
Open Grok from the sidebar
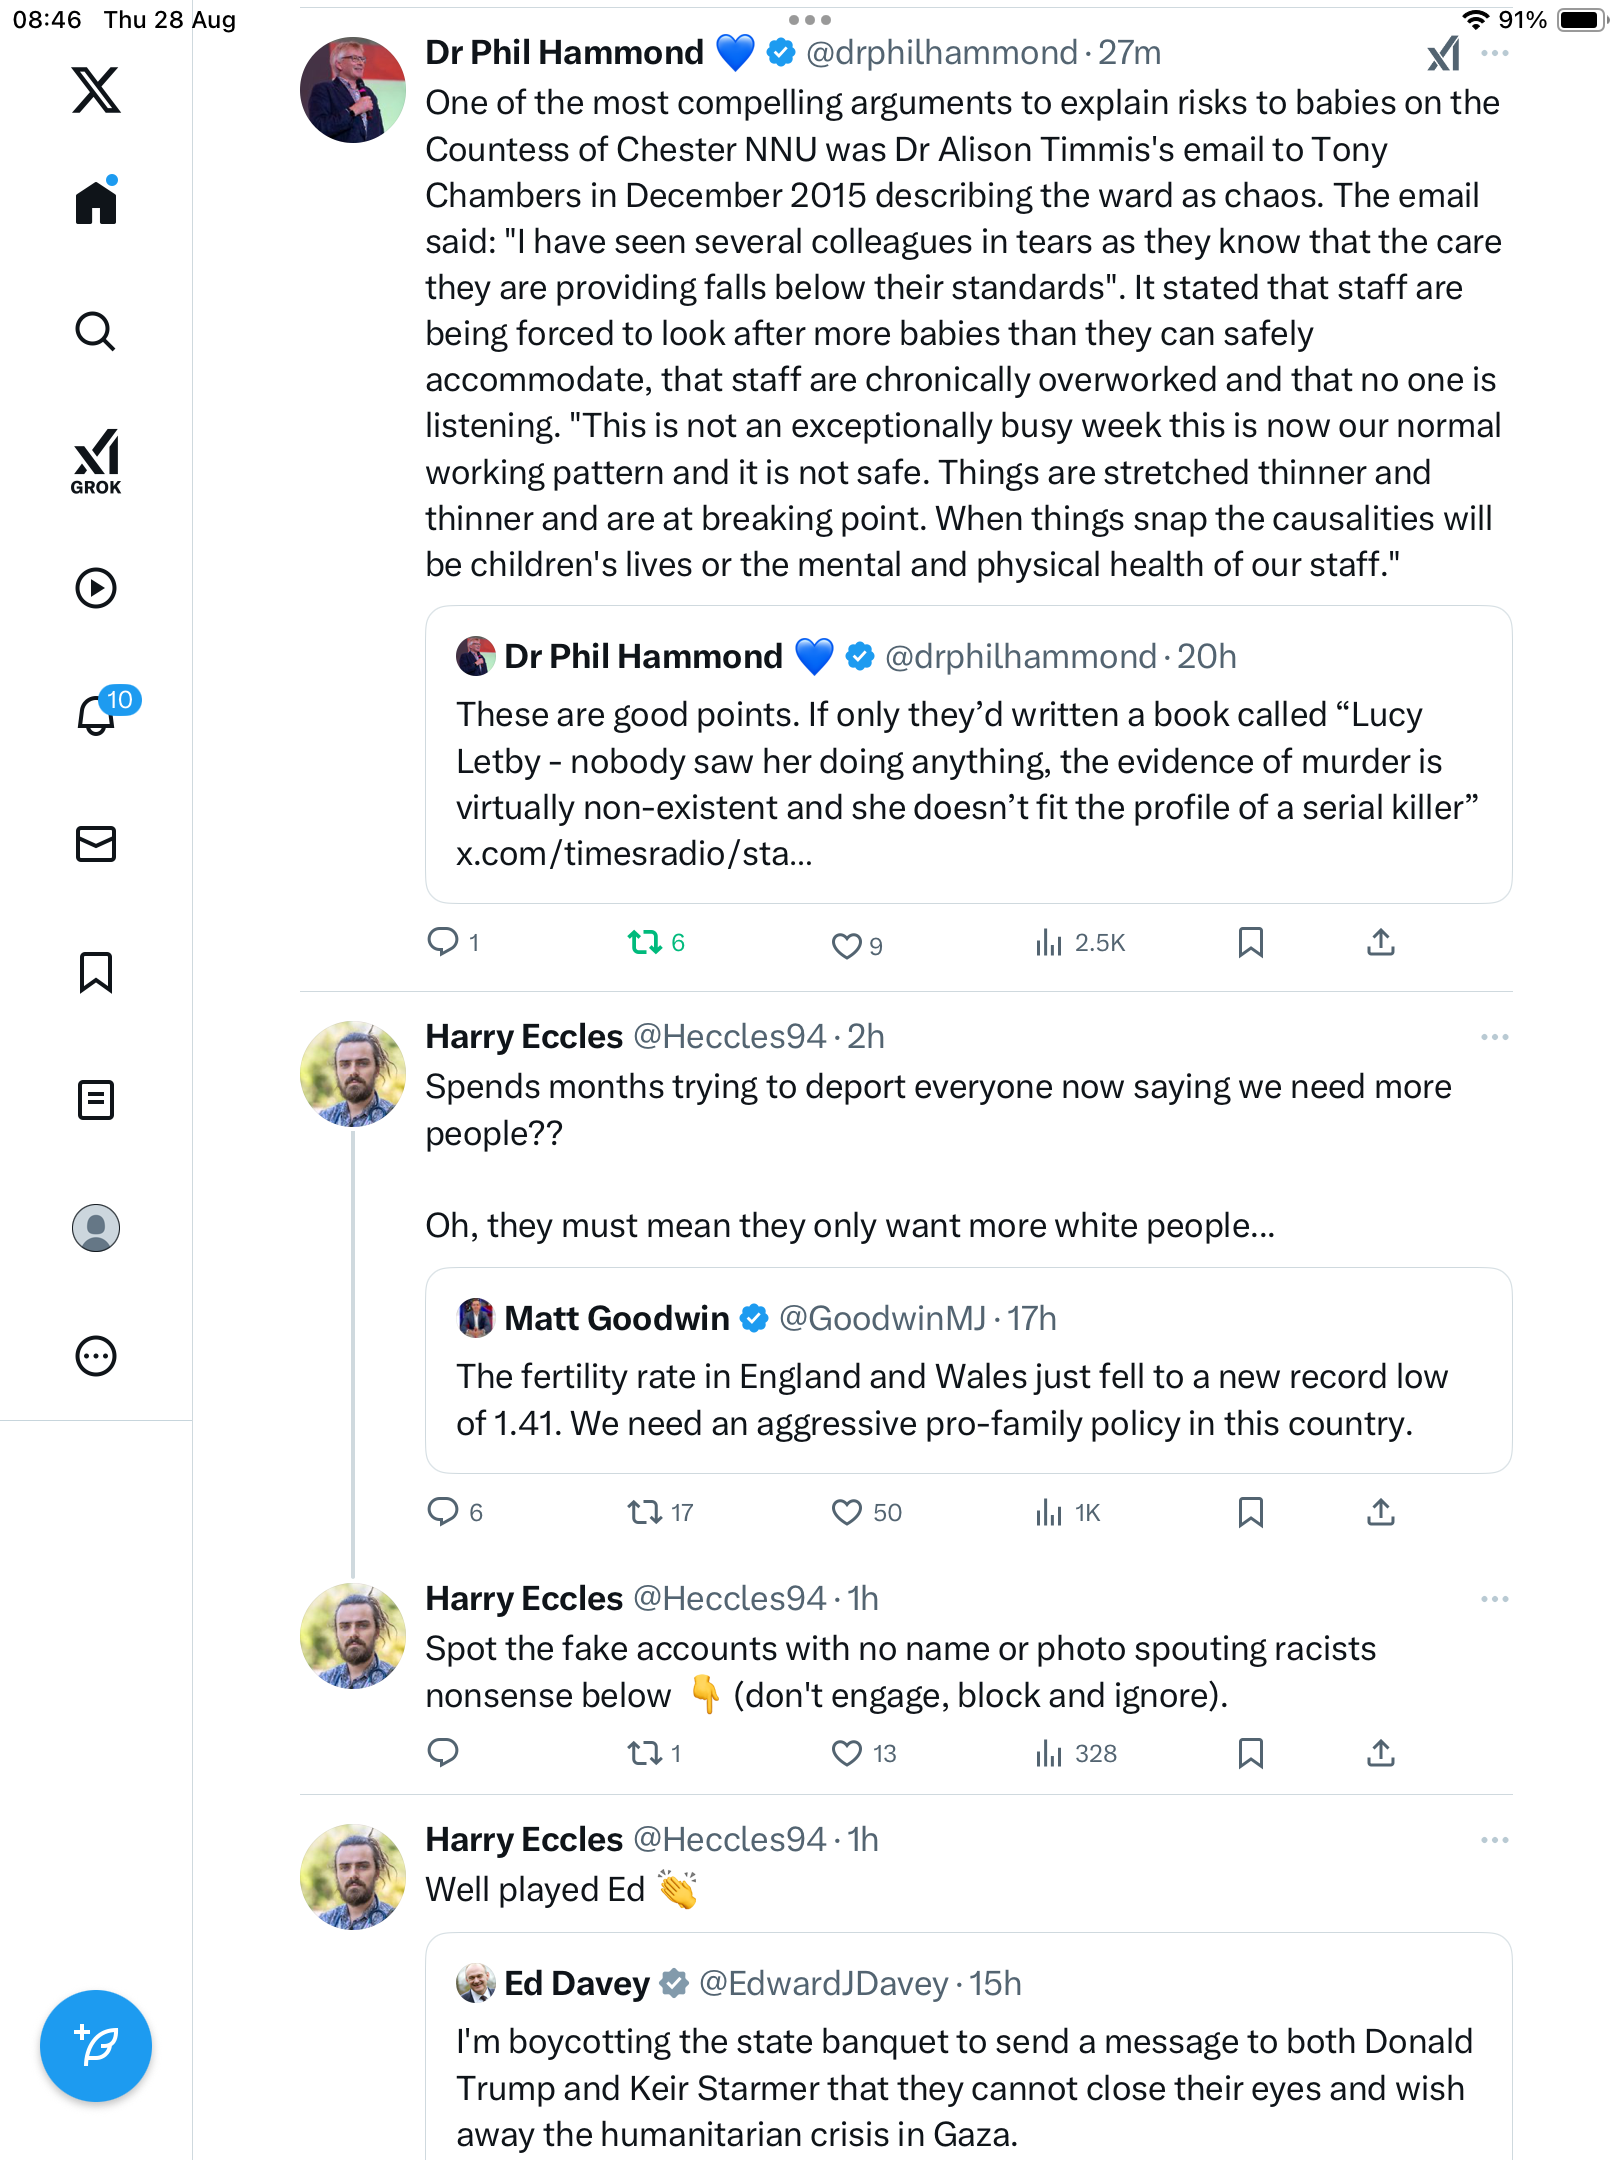click(x=96, y=461)
